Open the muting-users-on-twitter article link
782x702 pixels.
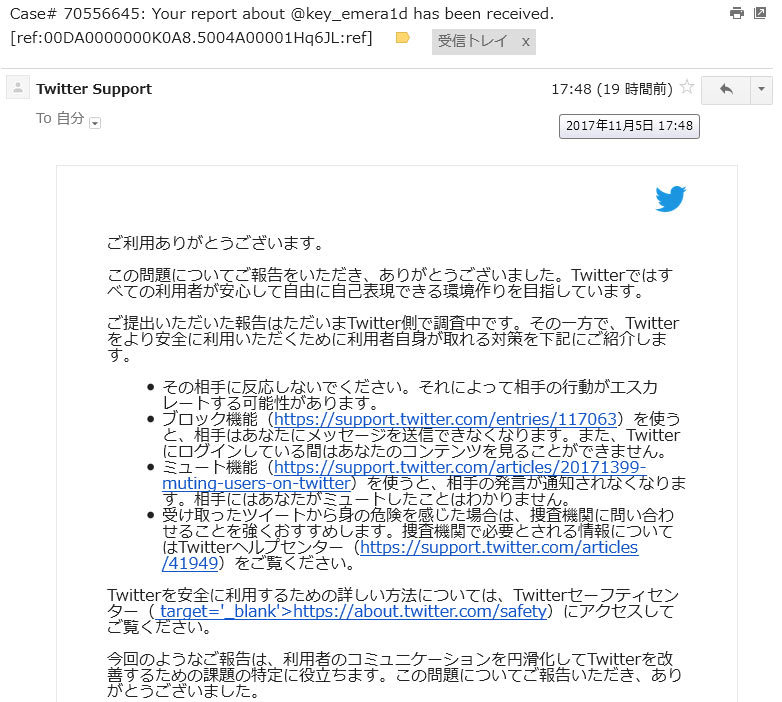coord(404,475)
